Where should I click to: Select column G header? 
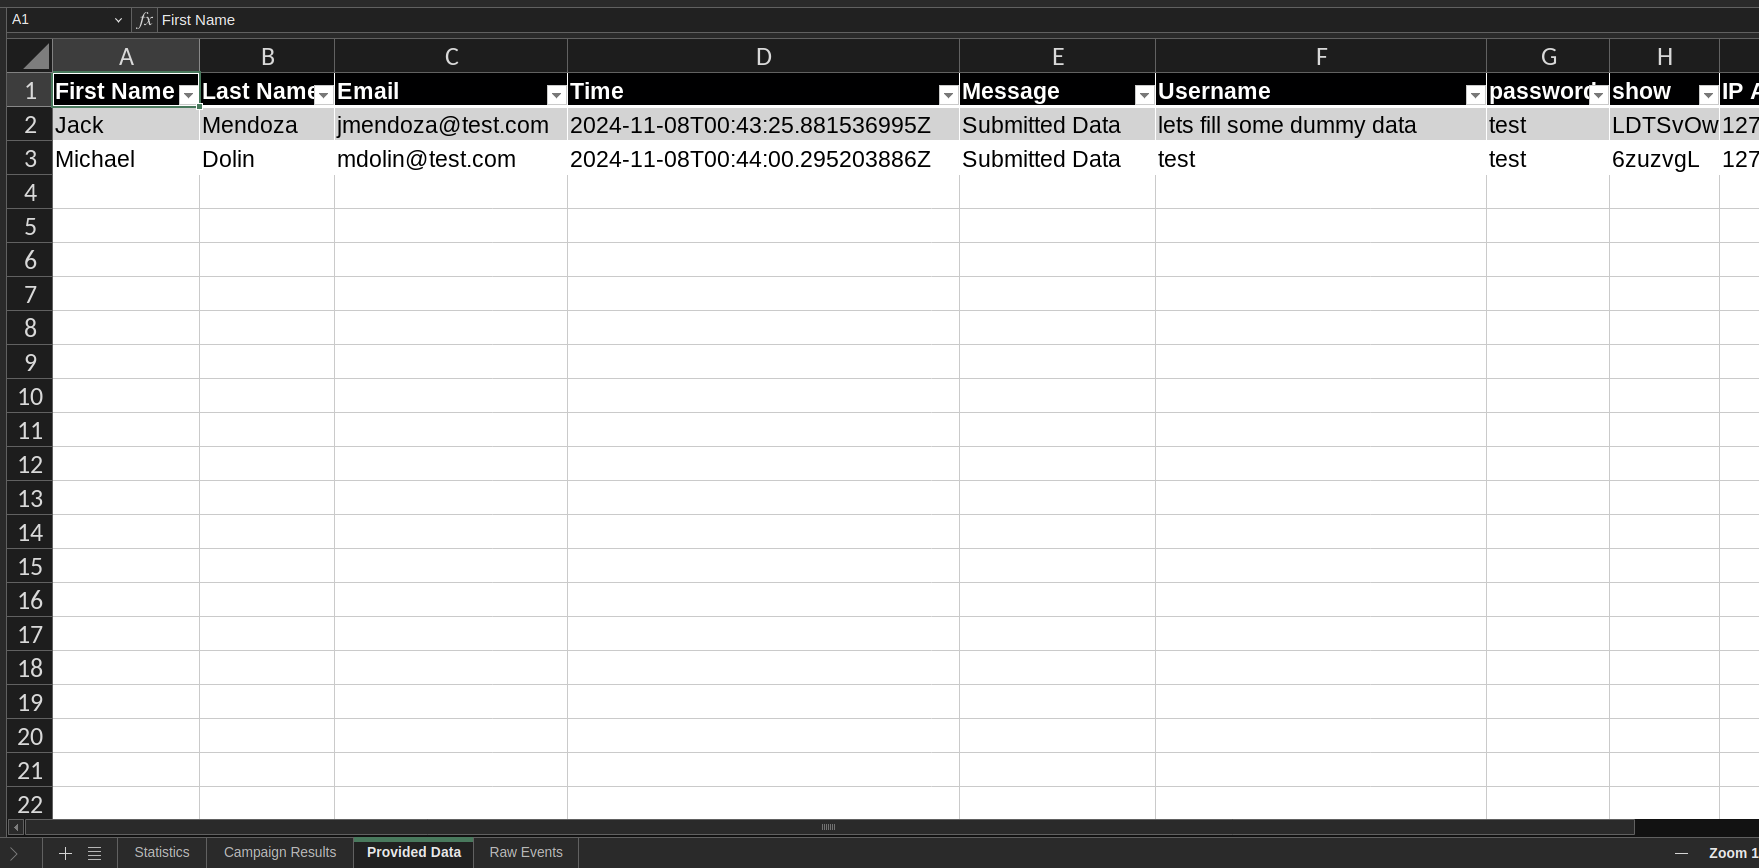click(x=1548, y=56)
